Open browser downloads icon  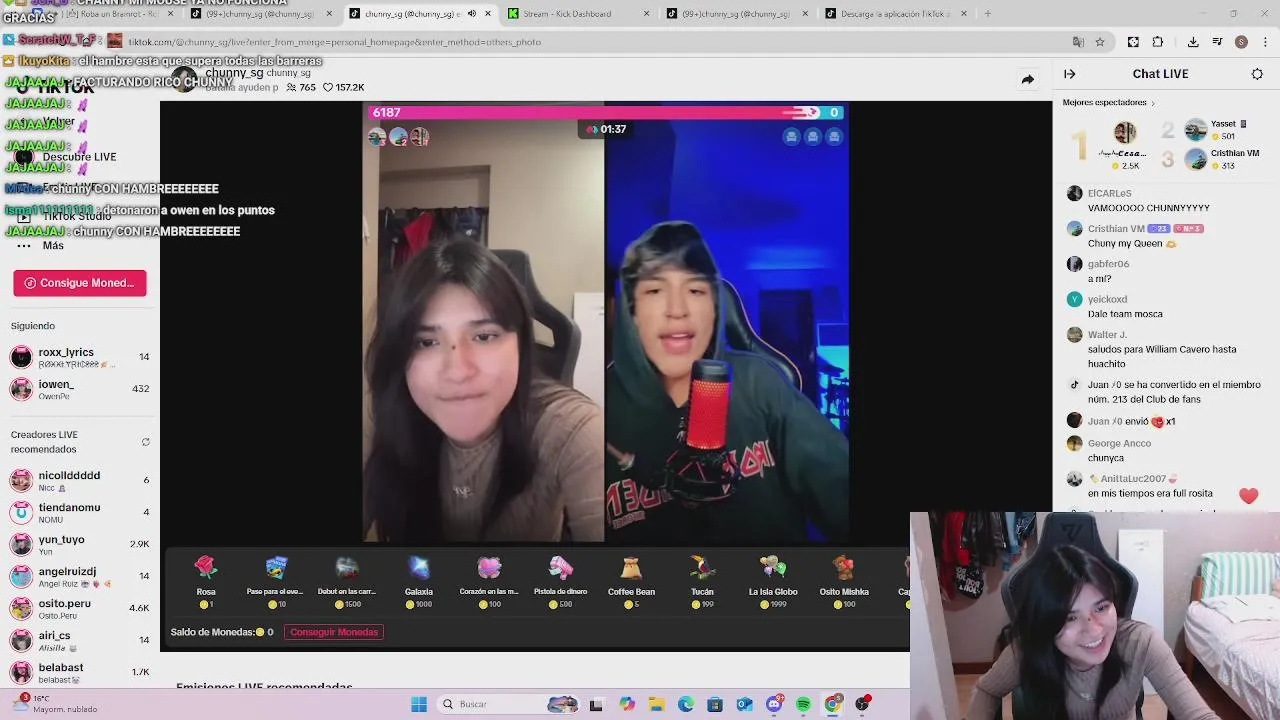pos(1193,42)
